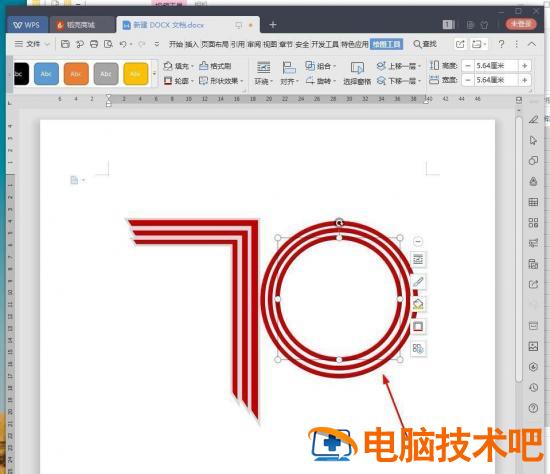Click the 旋转 rotate command
This screenshot has height=474, width=550.
(320, 81)
